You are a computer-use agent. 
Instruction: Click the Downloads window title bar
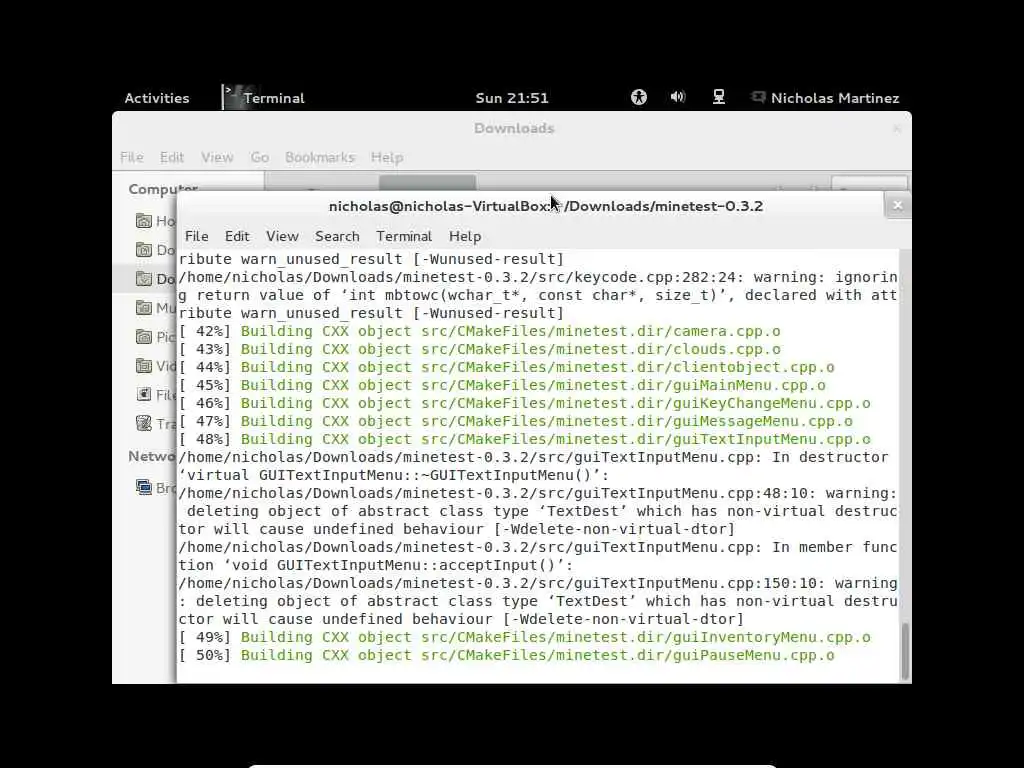coord(514,129)
